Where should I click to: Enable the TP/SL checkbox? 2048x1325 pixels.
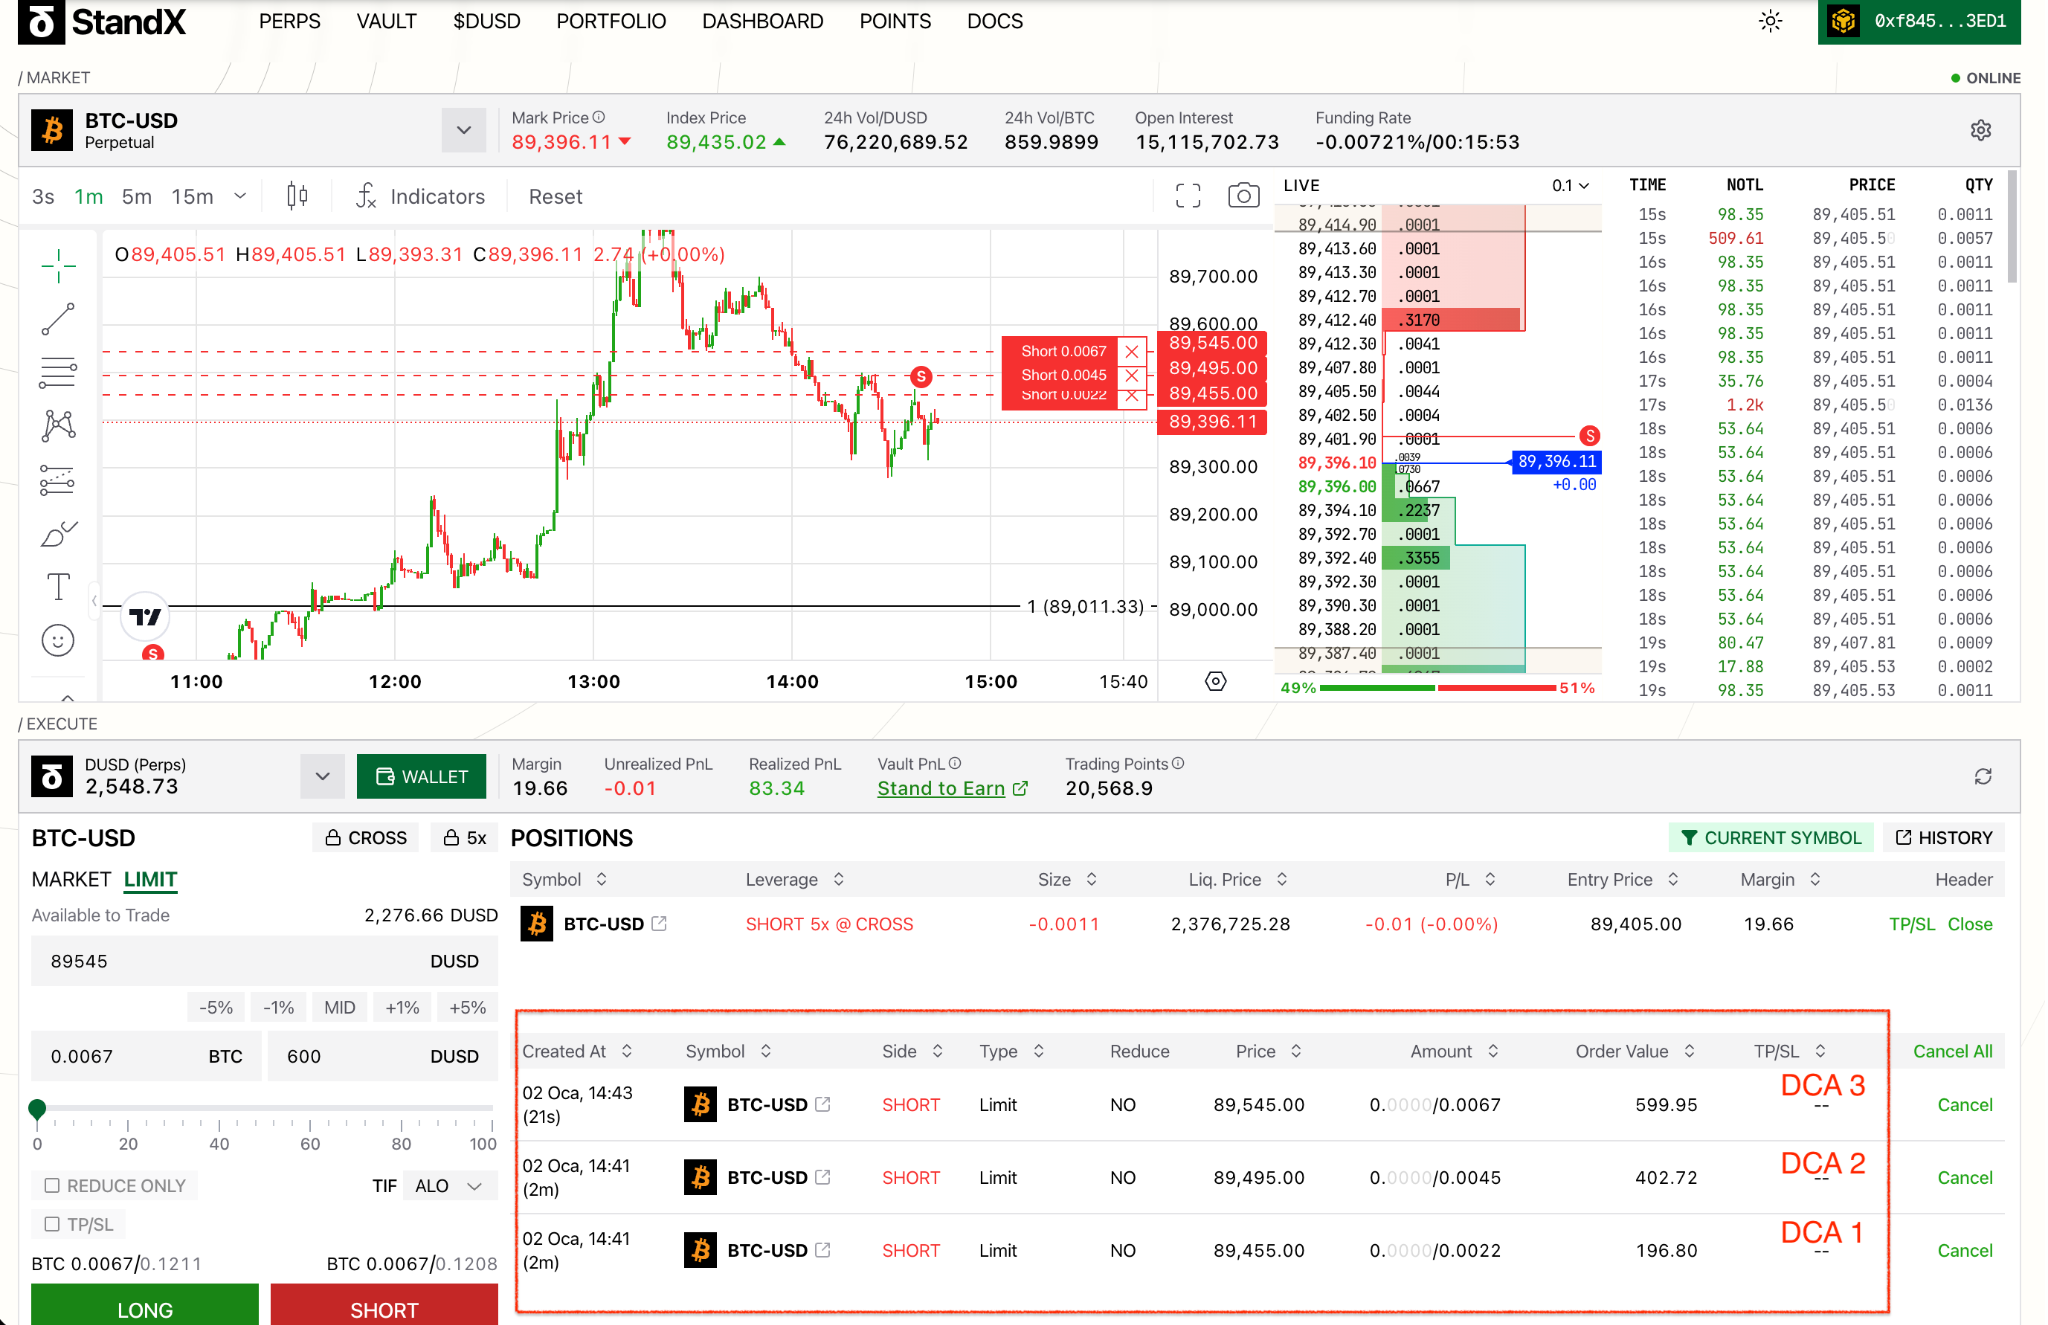[52, 1224]
